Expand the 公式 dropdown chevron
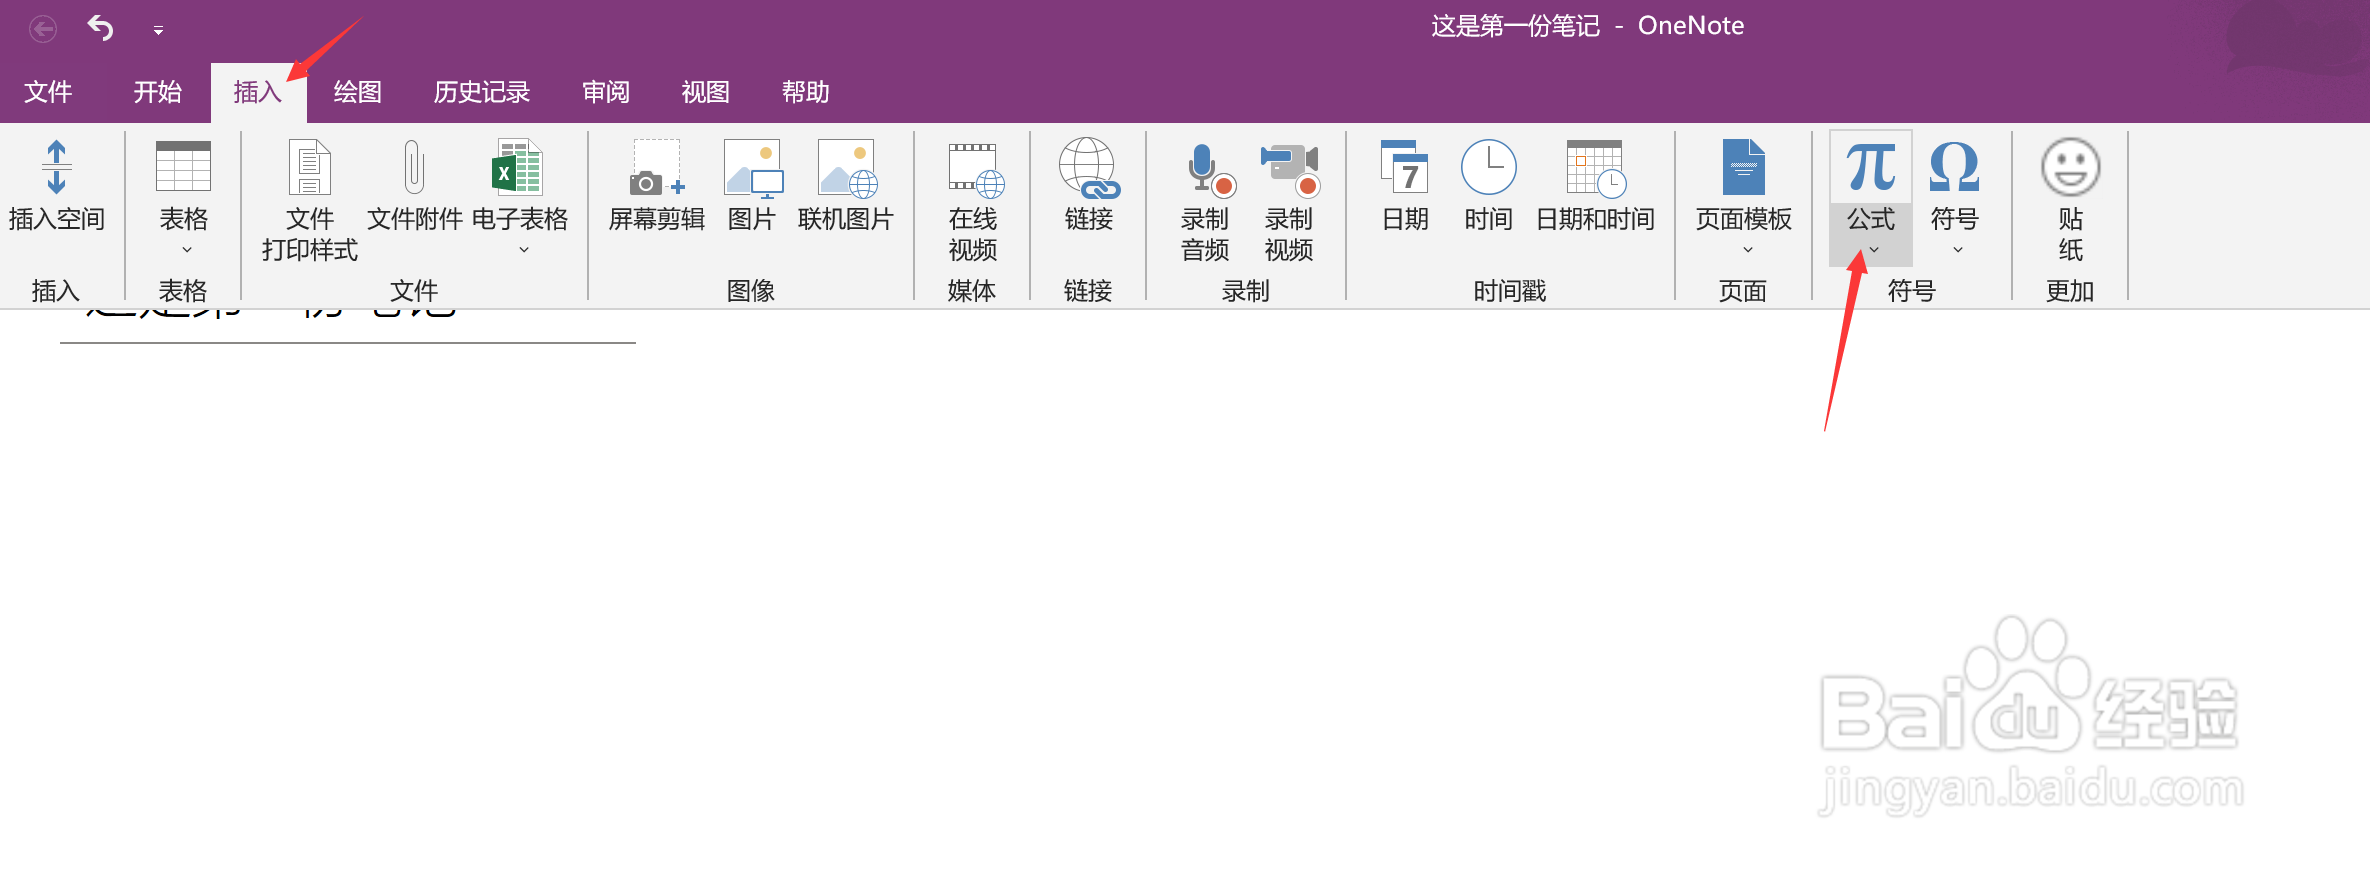2370x869 pixels. pyautogui.click(x=1874, y=250)
